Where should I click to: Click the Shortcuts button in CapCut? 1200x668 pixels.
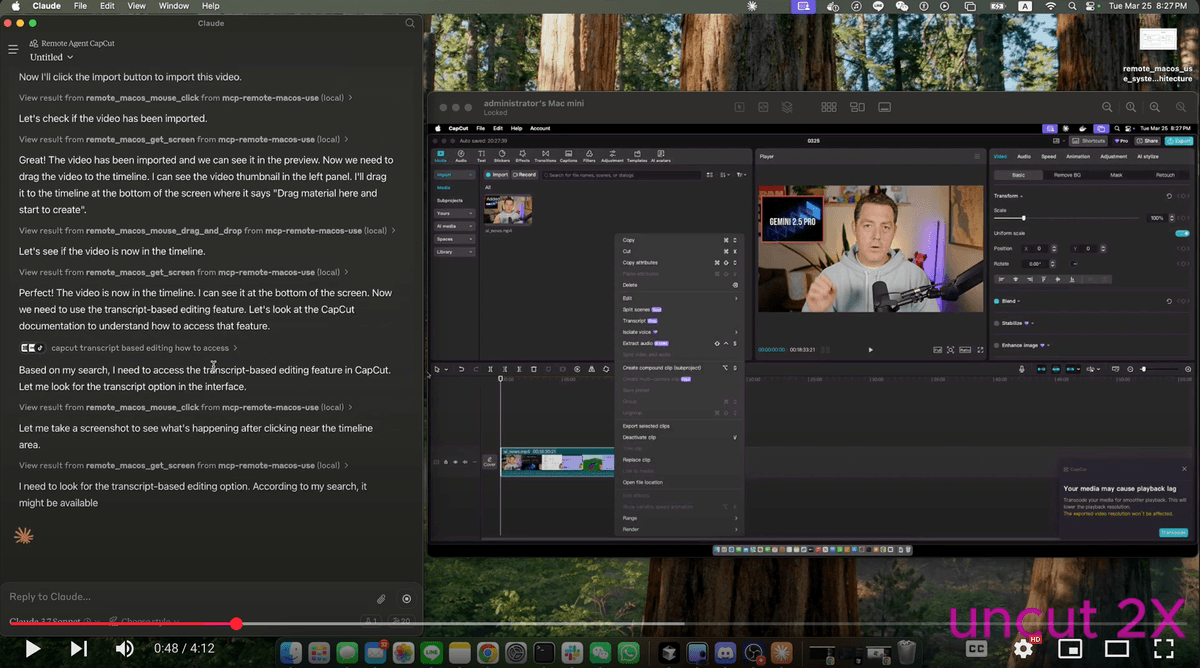[1086, 141]
